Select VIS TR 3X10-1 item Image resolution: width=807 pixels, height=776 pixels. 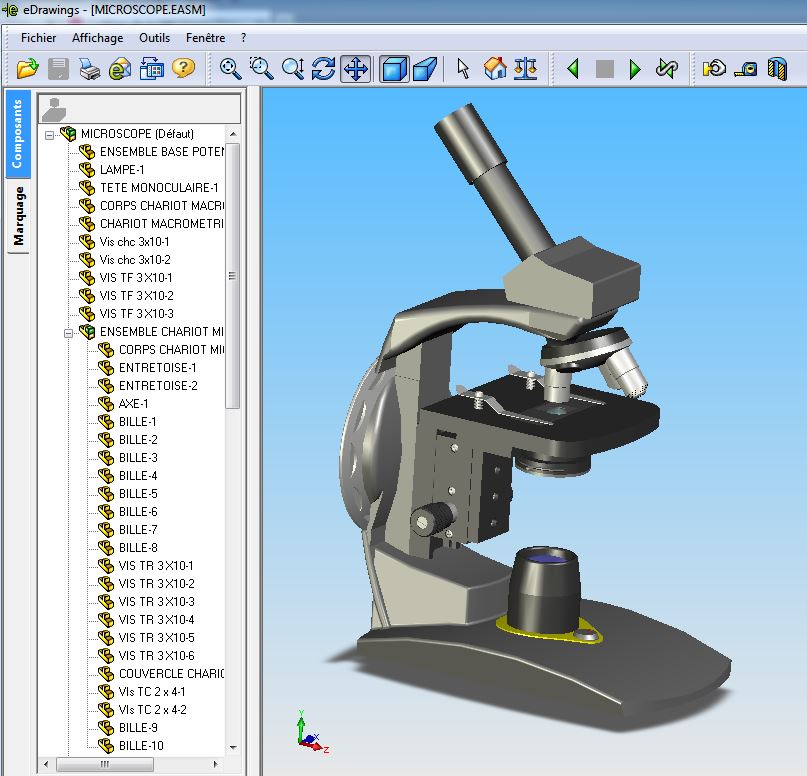point(156,566)
